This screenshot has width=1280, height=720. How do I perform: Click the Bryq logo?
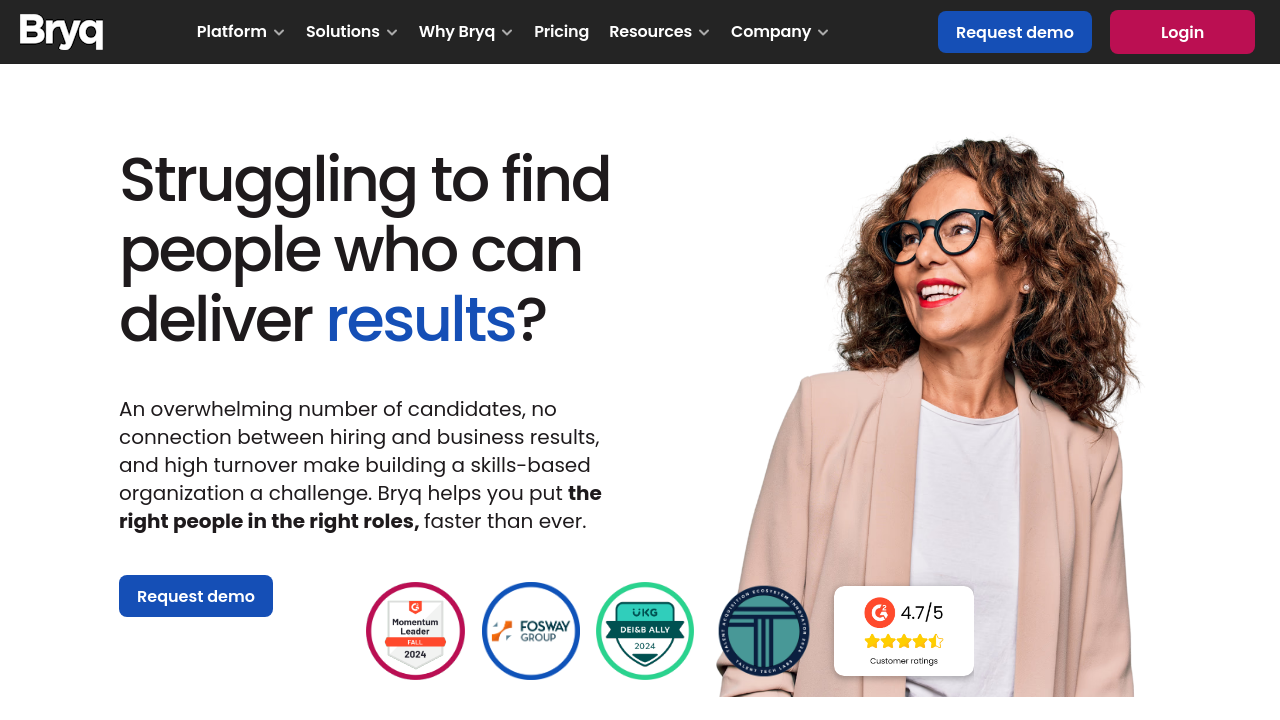click(x=61, y=31)
